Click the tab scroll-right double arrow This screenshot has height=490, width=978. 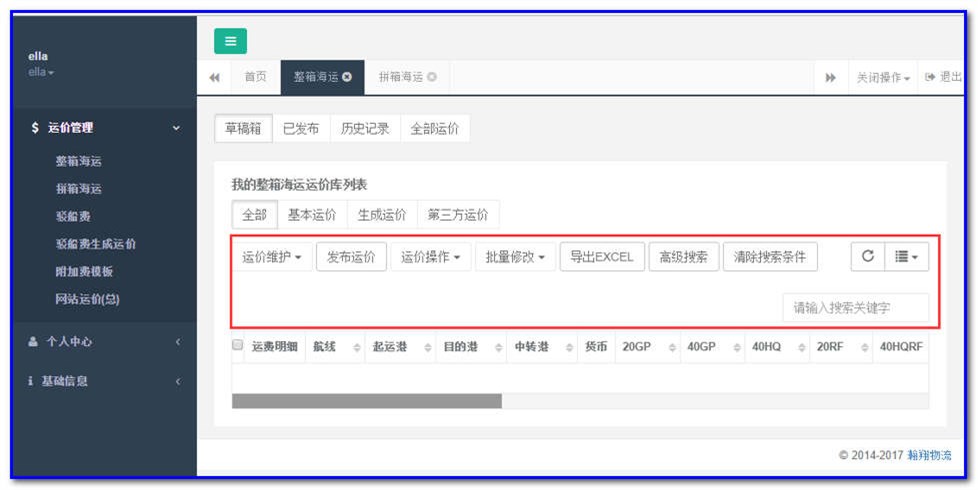[x=830, y=78]
